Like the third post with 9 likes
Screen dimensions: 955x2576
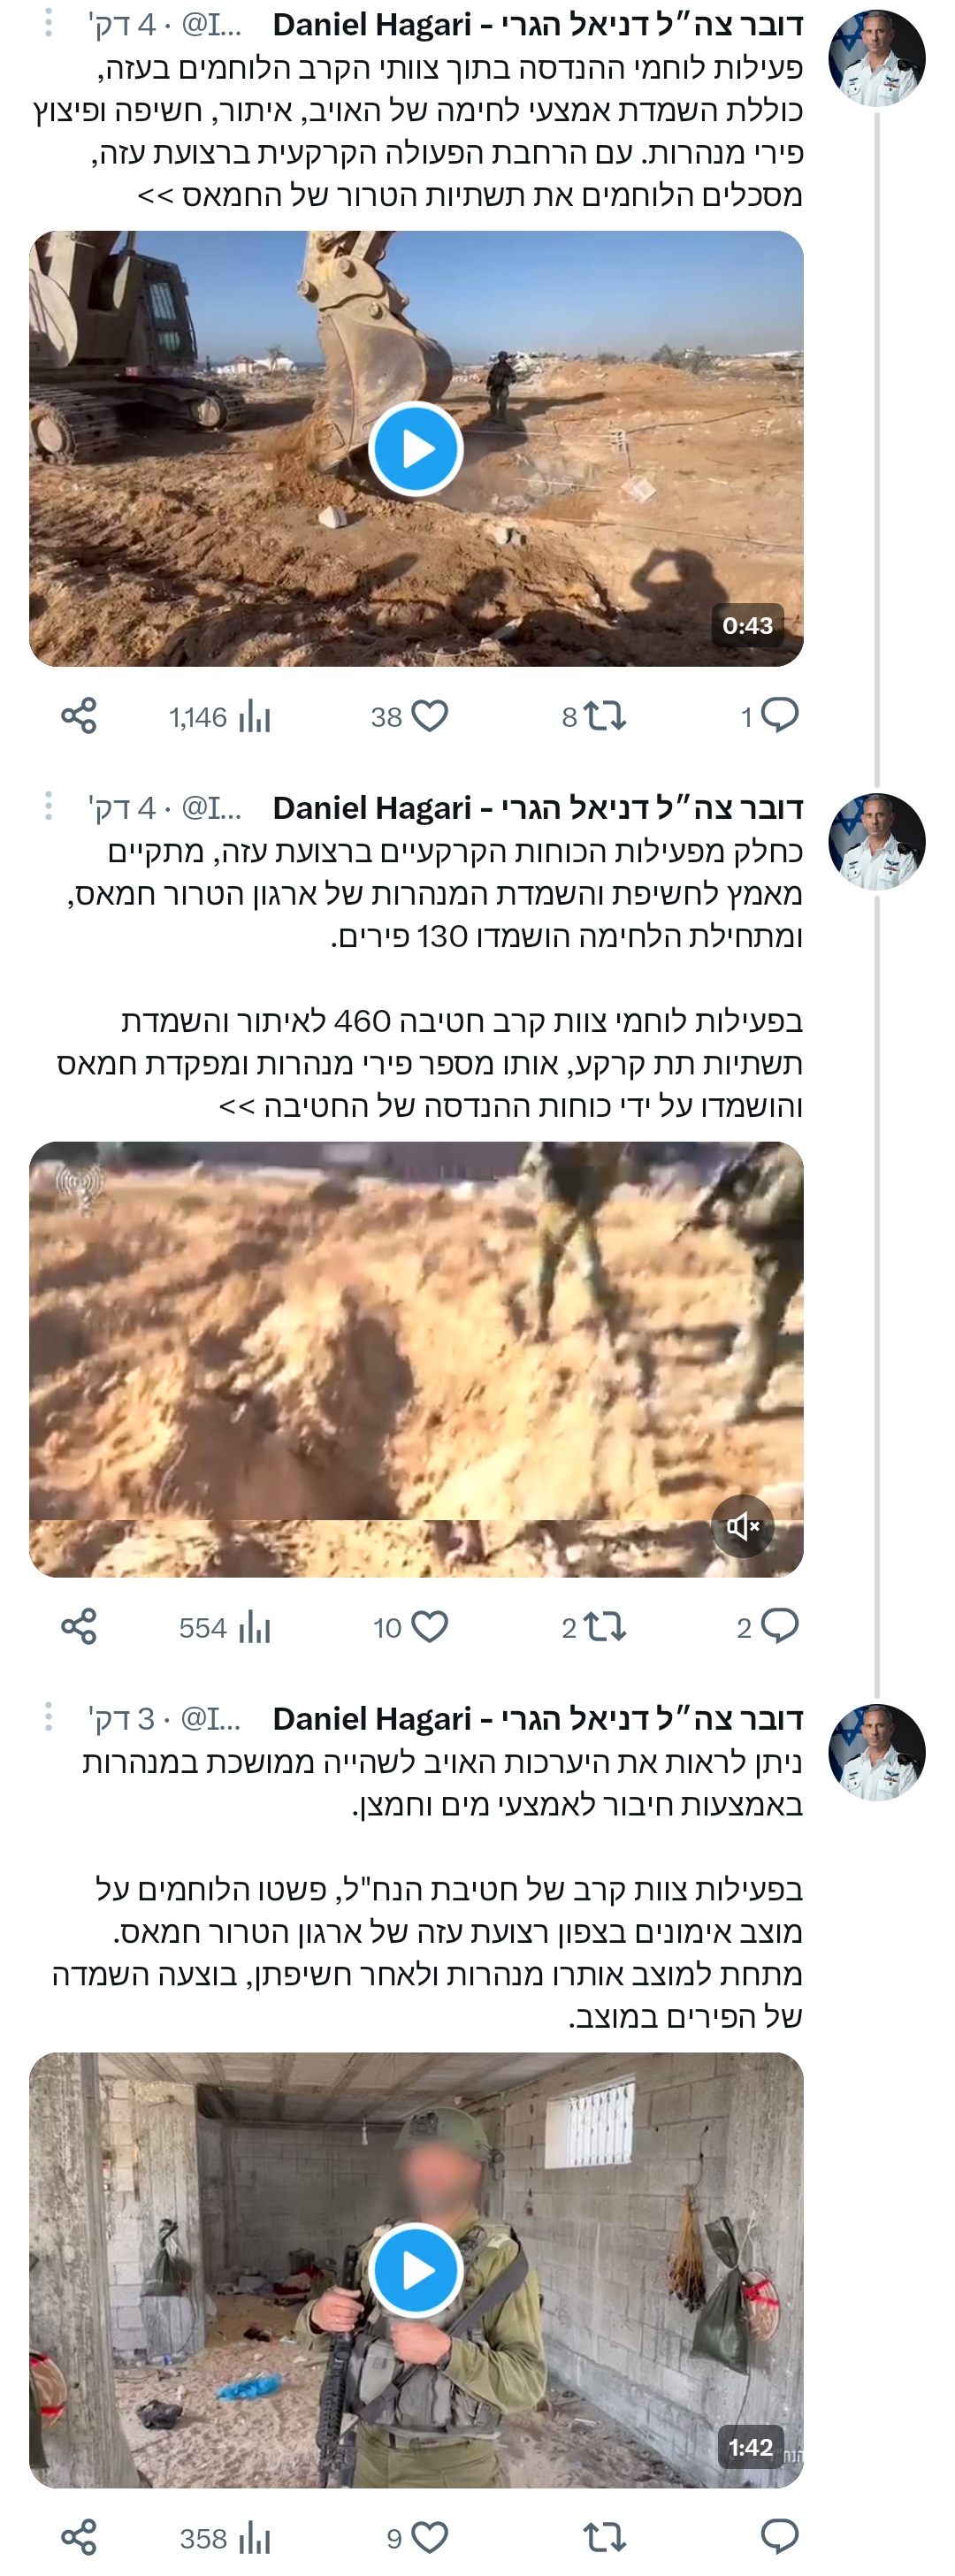(x=417, y=2538)
